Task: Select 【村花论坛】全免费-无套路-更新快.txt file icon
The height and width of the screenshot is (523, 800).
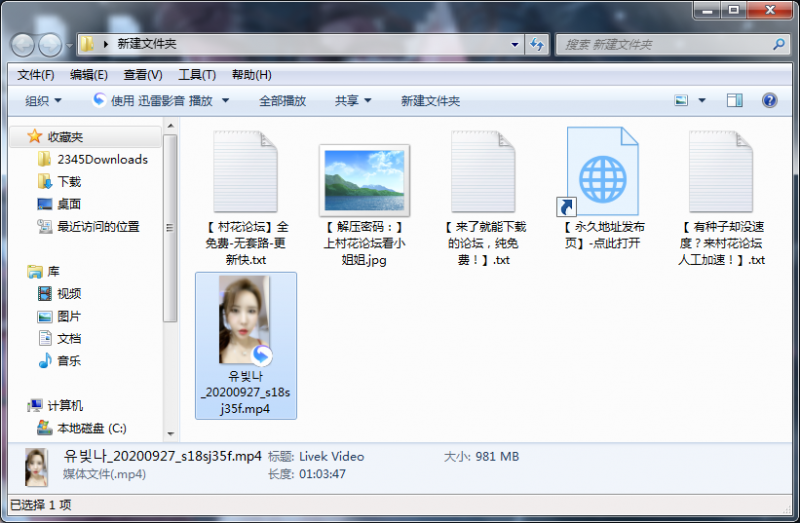Action: point(246,171)
